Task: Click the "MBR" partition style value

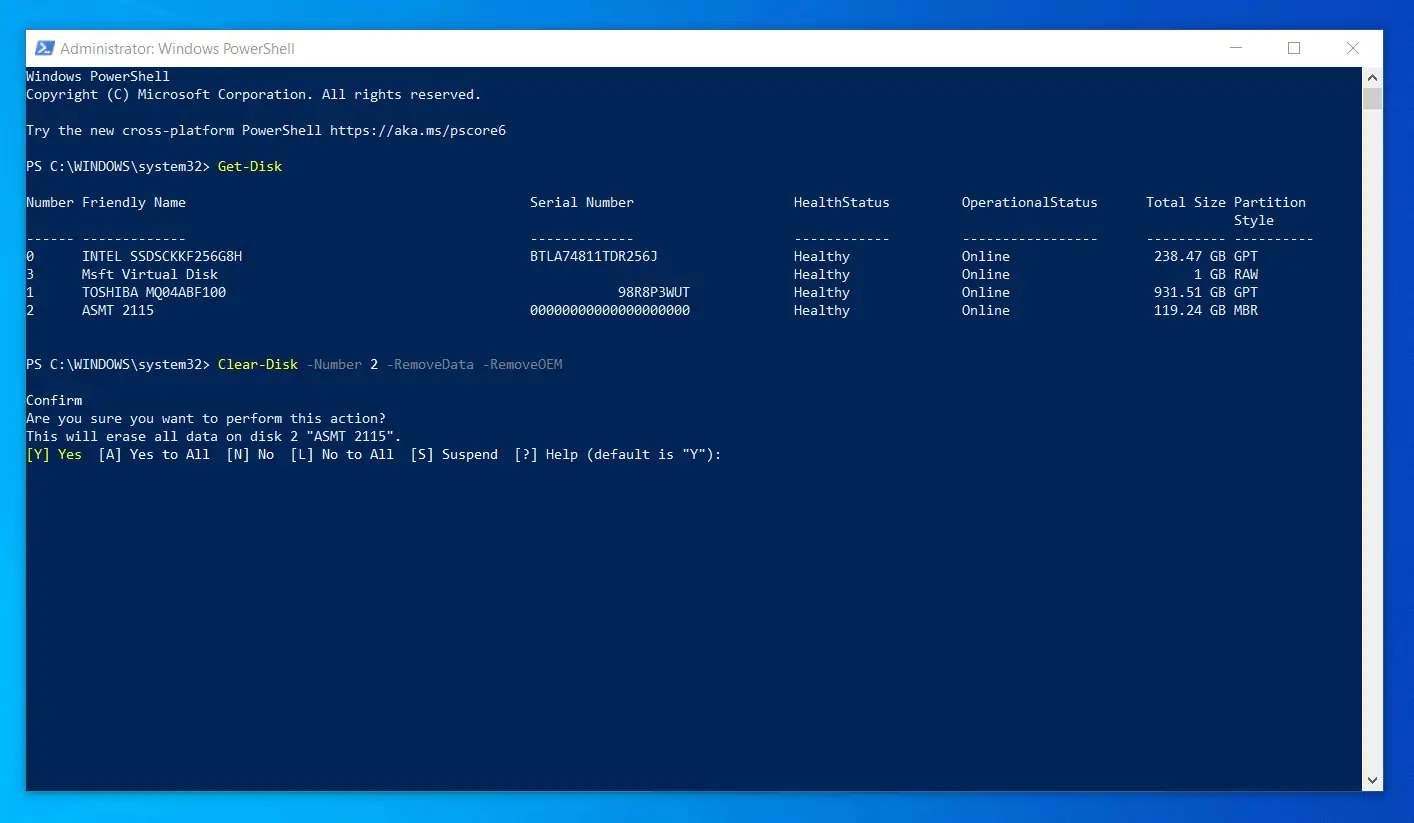Action: (1246, 310)
